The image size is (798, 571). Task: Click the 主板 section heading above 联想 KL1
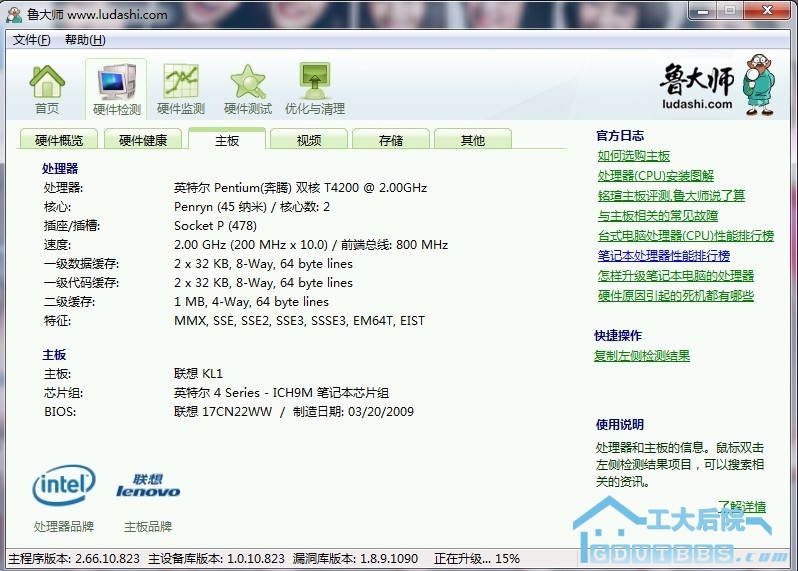point(54,355)
